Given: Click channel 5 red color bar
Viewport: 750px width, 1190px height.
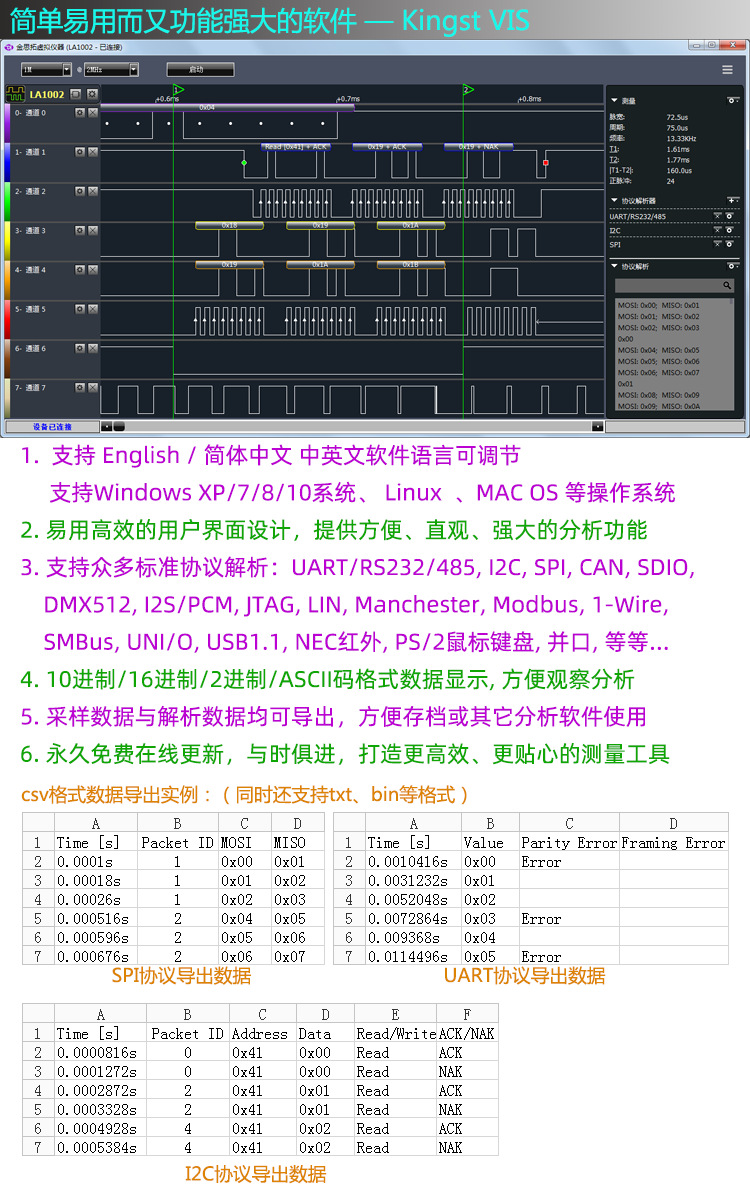Looking at the screenshot, I should (x=8, y=319).
